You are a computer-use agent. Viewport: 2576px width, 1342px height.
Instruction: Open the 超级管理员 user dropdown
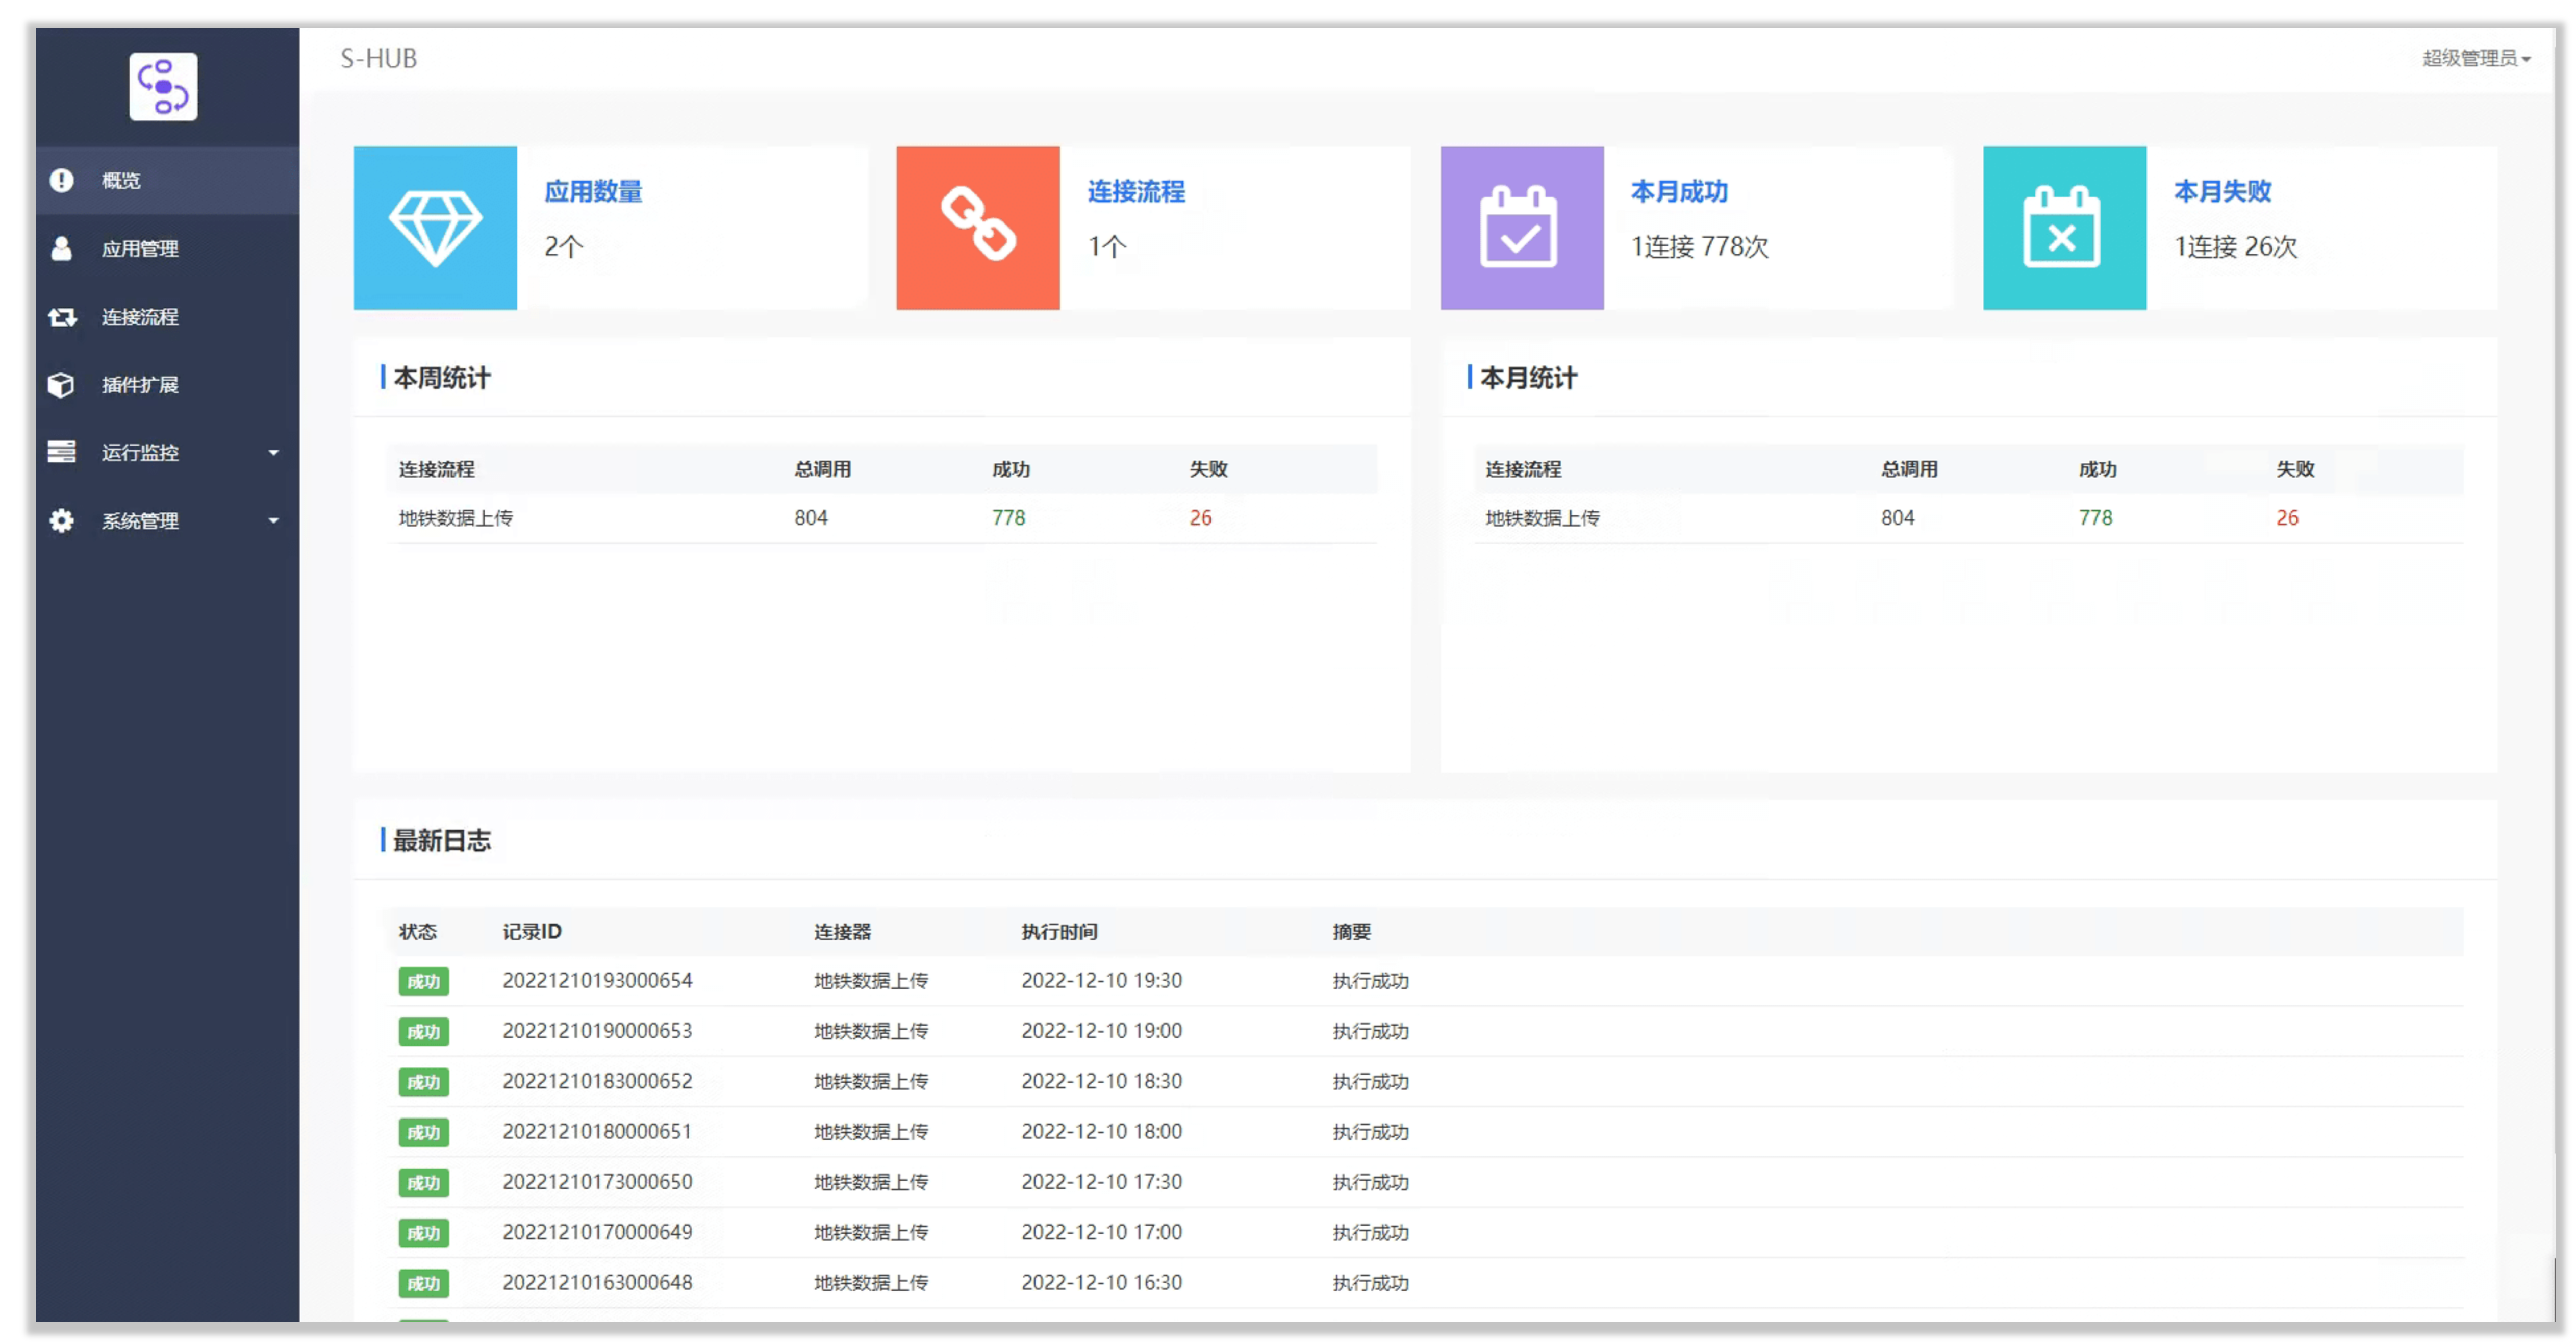click(2476, 58)
